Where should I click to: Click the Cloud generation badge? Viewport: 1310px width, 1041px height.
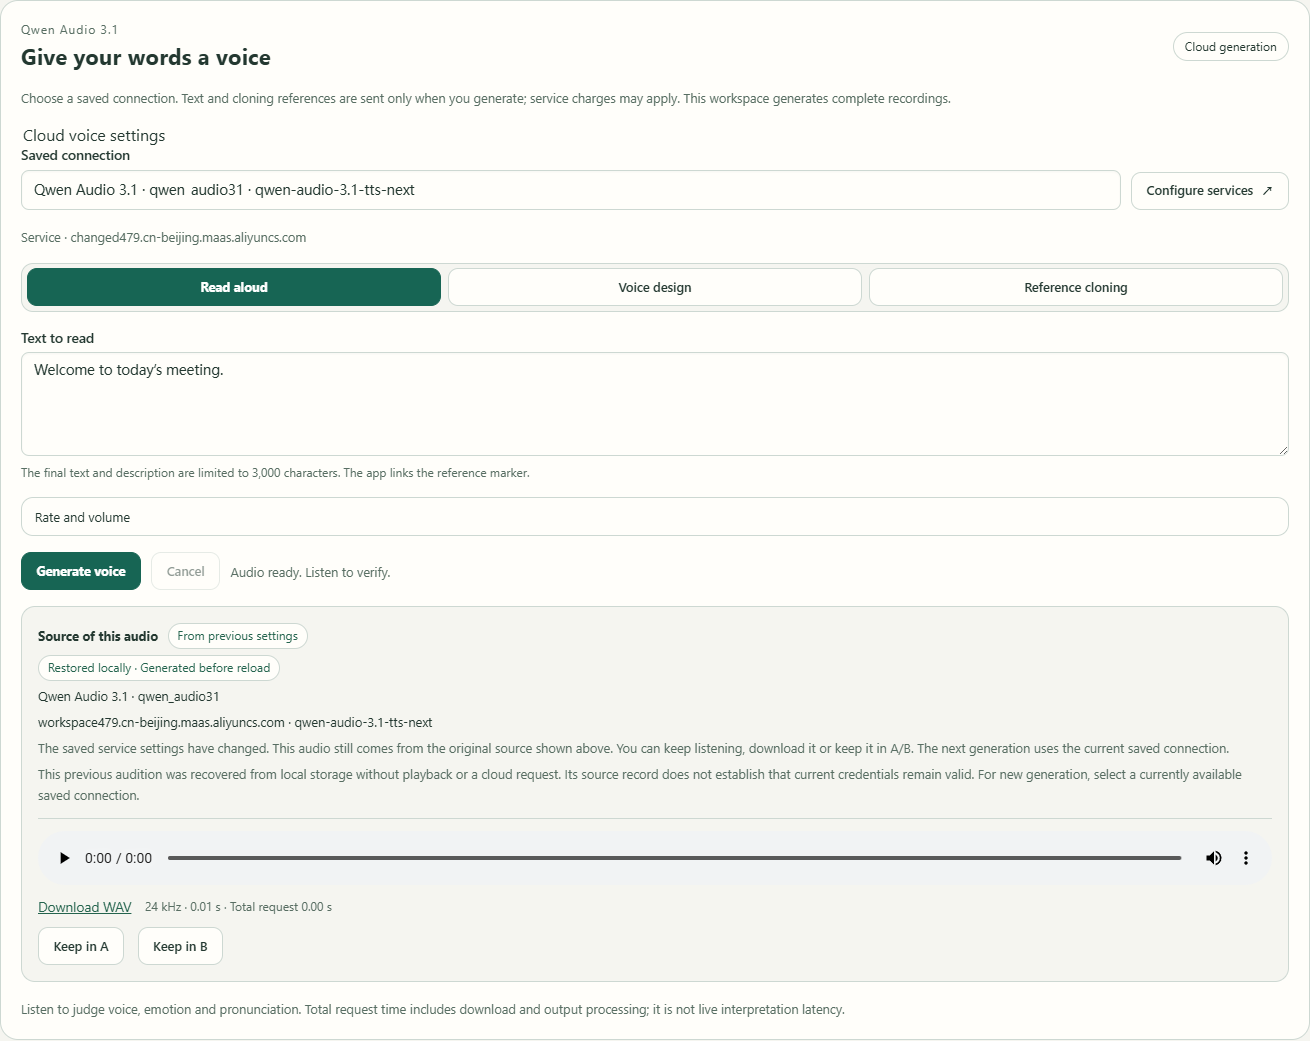[1230, 47]
